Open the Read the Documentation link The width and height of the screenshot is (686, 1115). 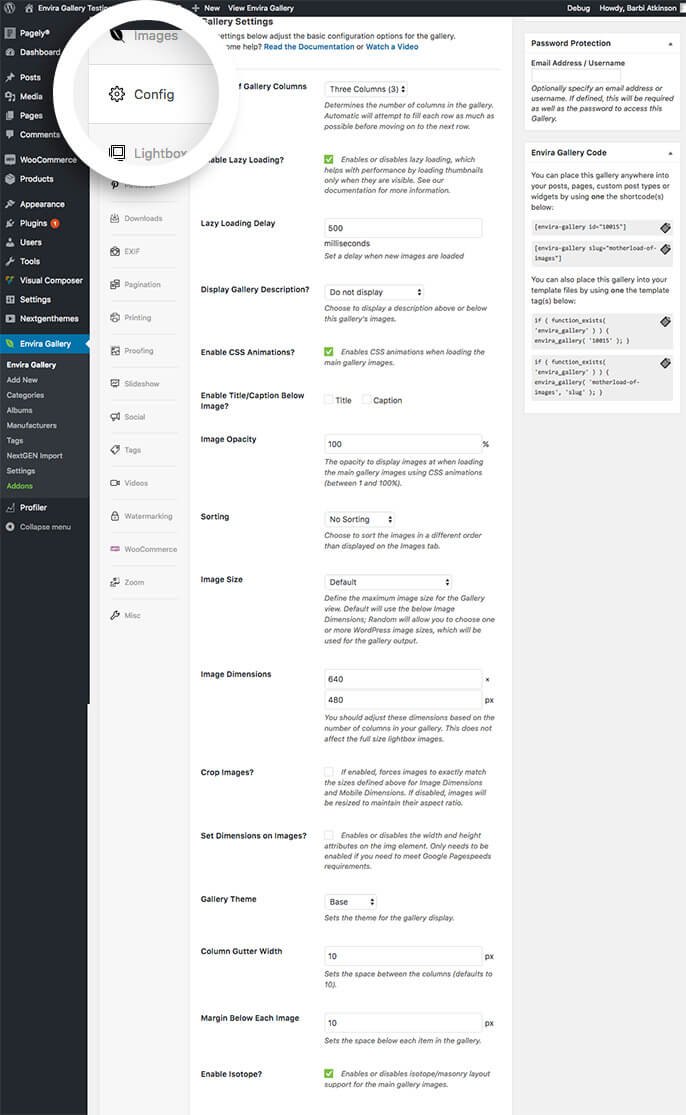[307, 46]
